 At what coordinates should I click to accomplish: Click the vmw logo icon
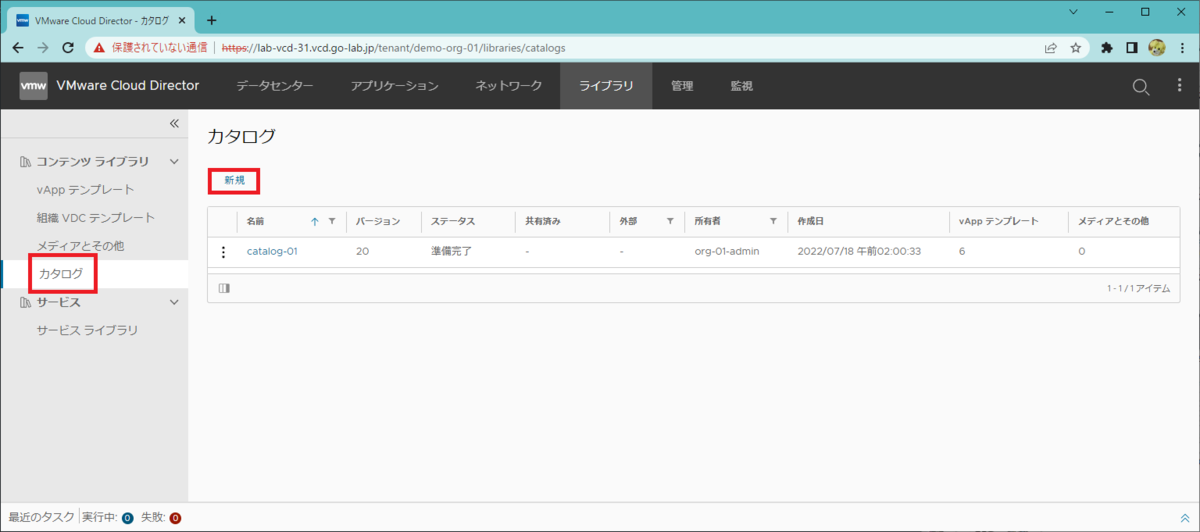click(x=33, y=86)
